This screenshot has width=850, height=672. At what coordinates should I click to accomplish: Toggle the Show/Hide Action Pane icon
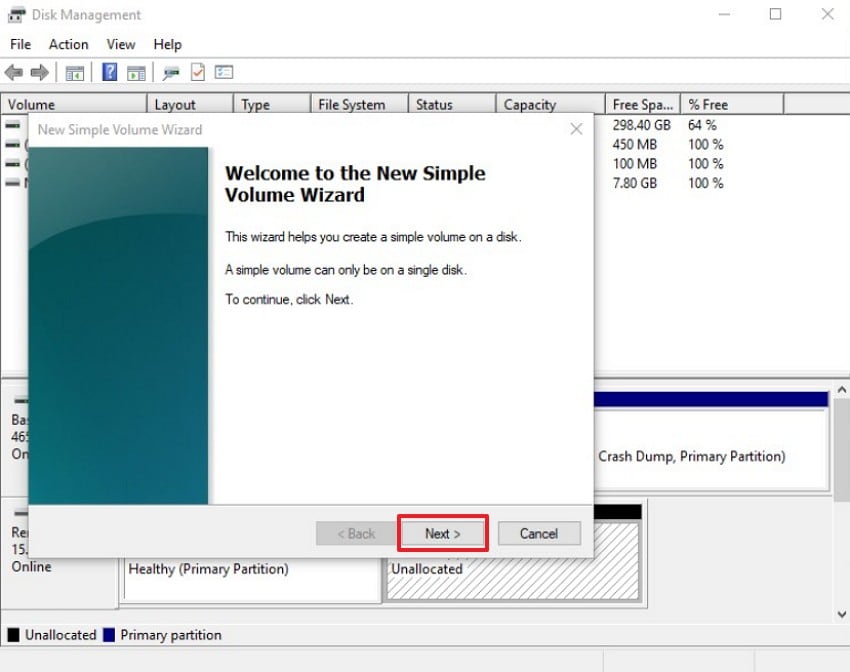click(x=136, y=73)
